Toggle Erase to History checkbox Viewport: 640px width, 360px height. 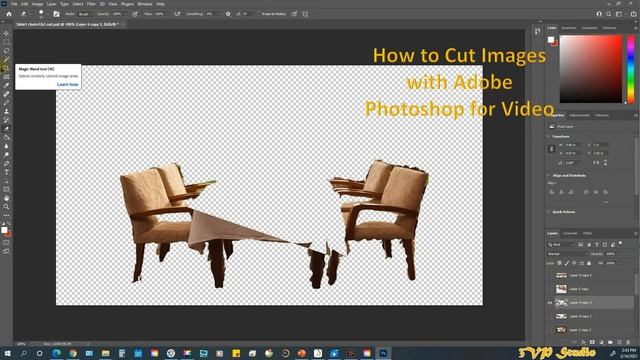click(259, 14)
